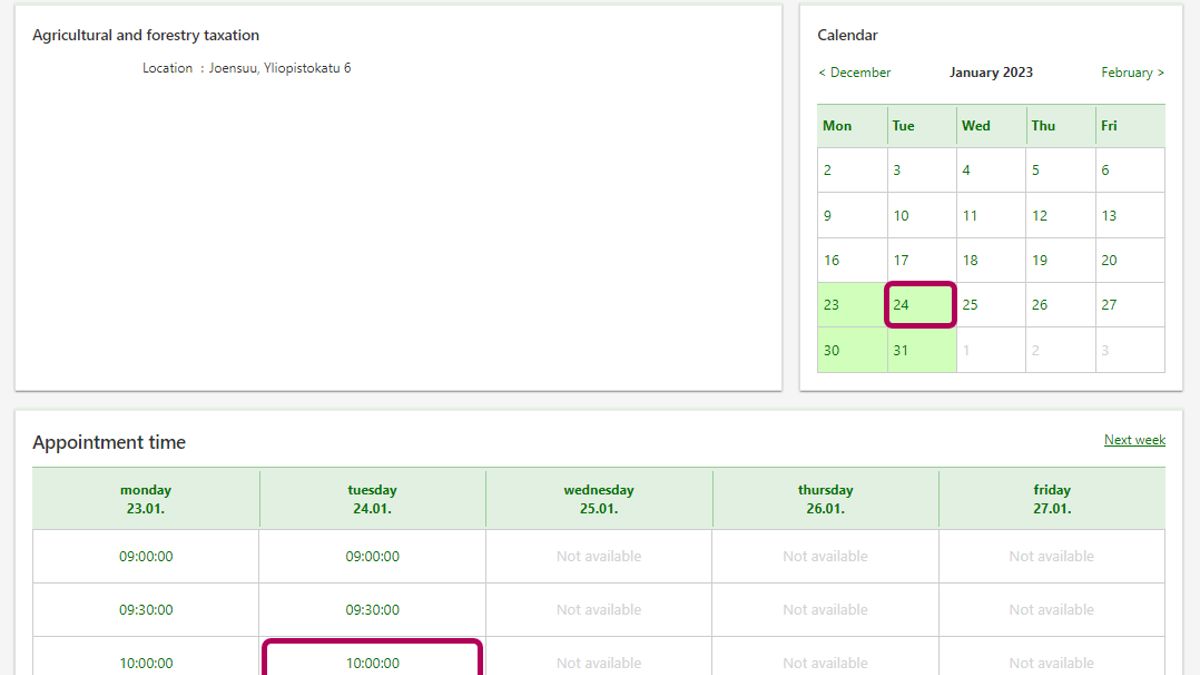Pick January 30 in the calendar
This screenshot has height=675, width=1200.
point(832,350)
